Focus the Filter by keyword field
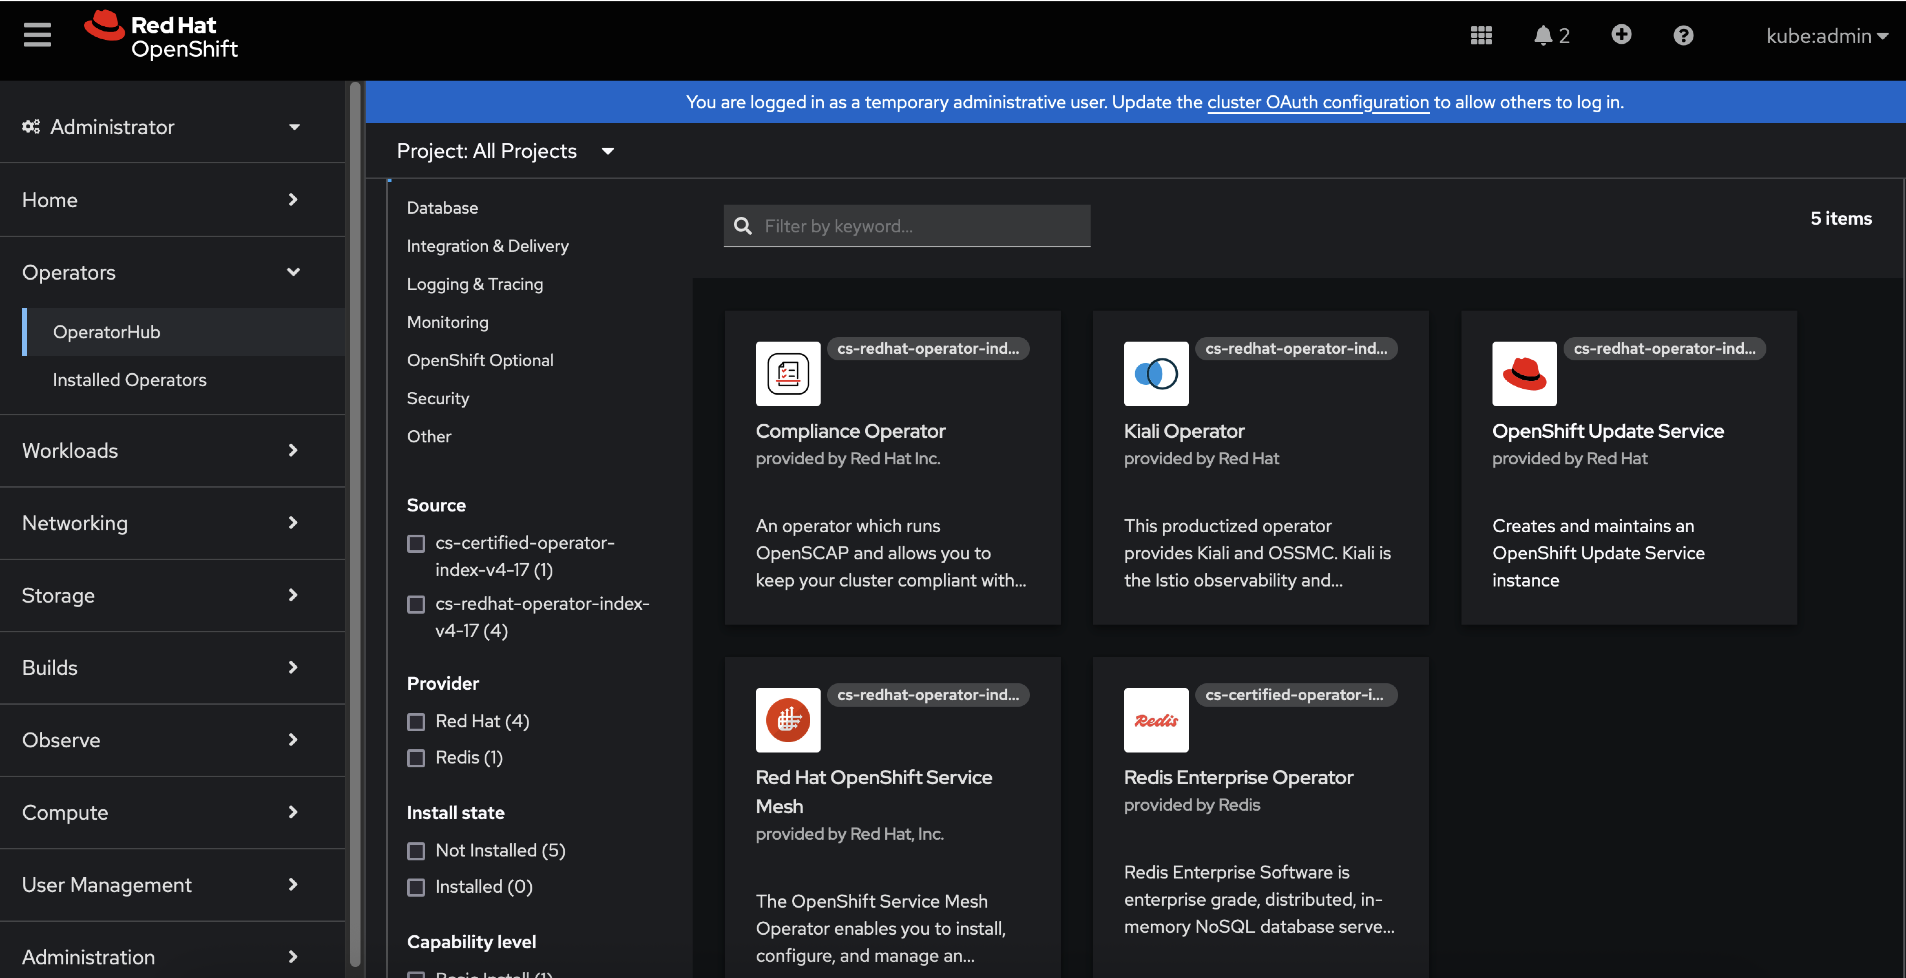The width and height of the screenshot is (1906, 978). [x=920, y=226]
